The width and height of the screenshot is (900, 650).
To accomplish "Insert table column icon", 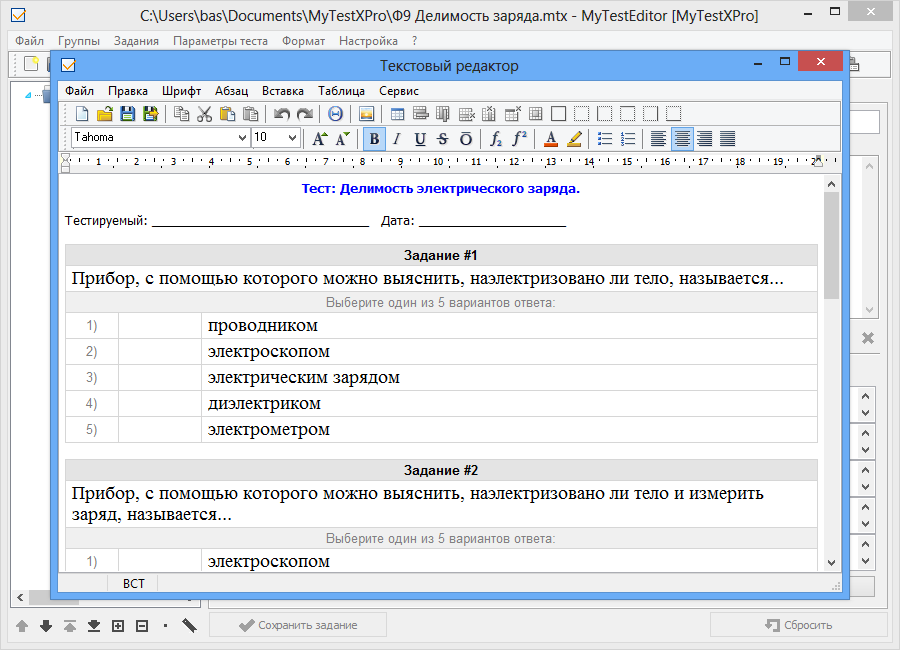I will click(x=443, y=114).
